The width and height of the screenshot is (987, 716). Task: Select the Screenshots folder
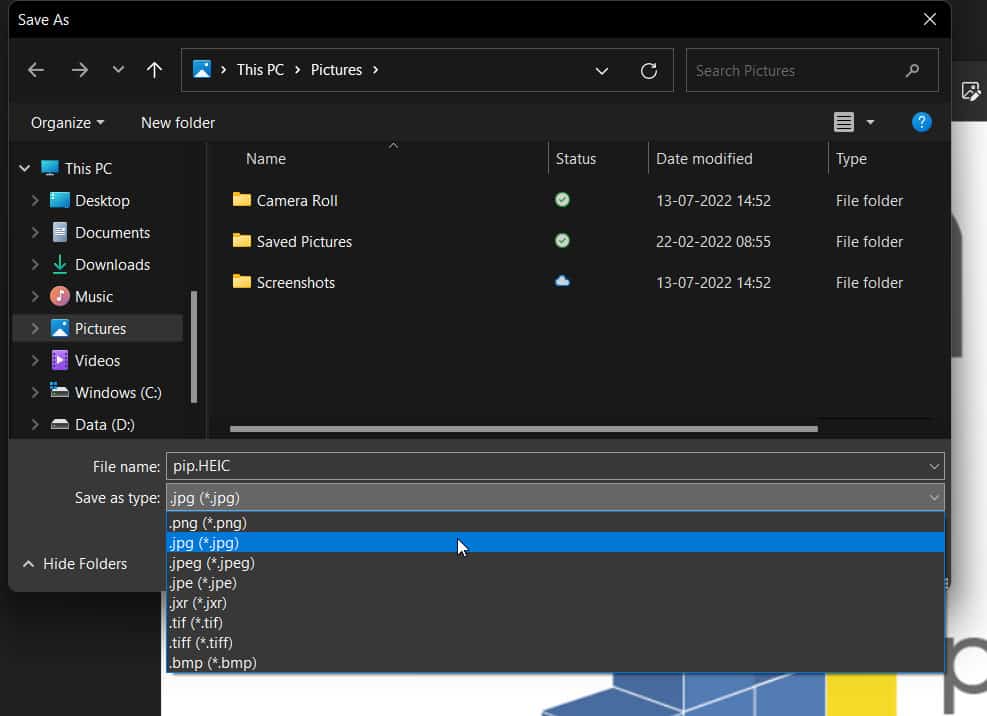(x=295, y=283)
